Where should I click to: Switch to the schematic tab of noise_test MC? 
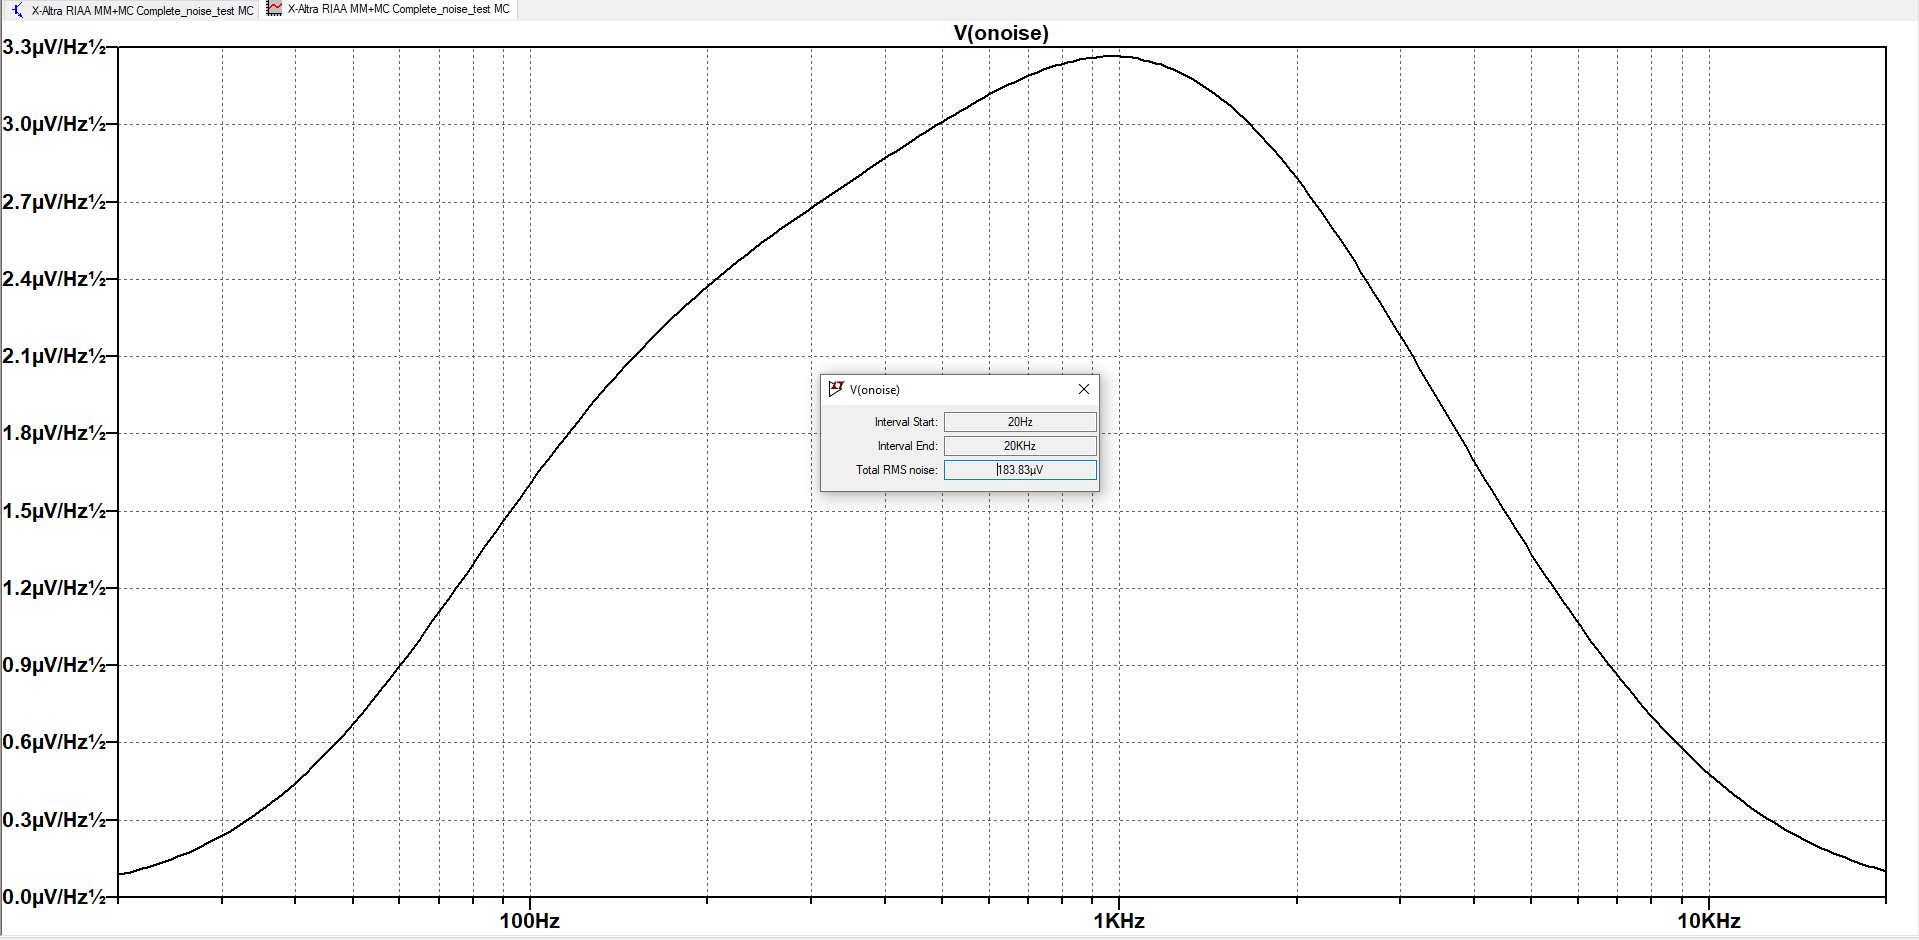pos(132,10)
